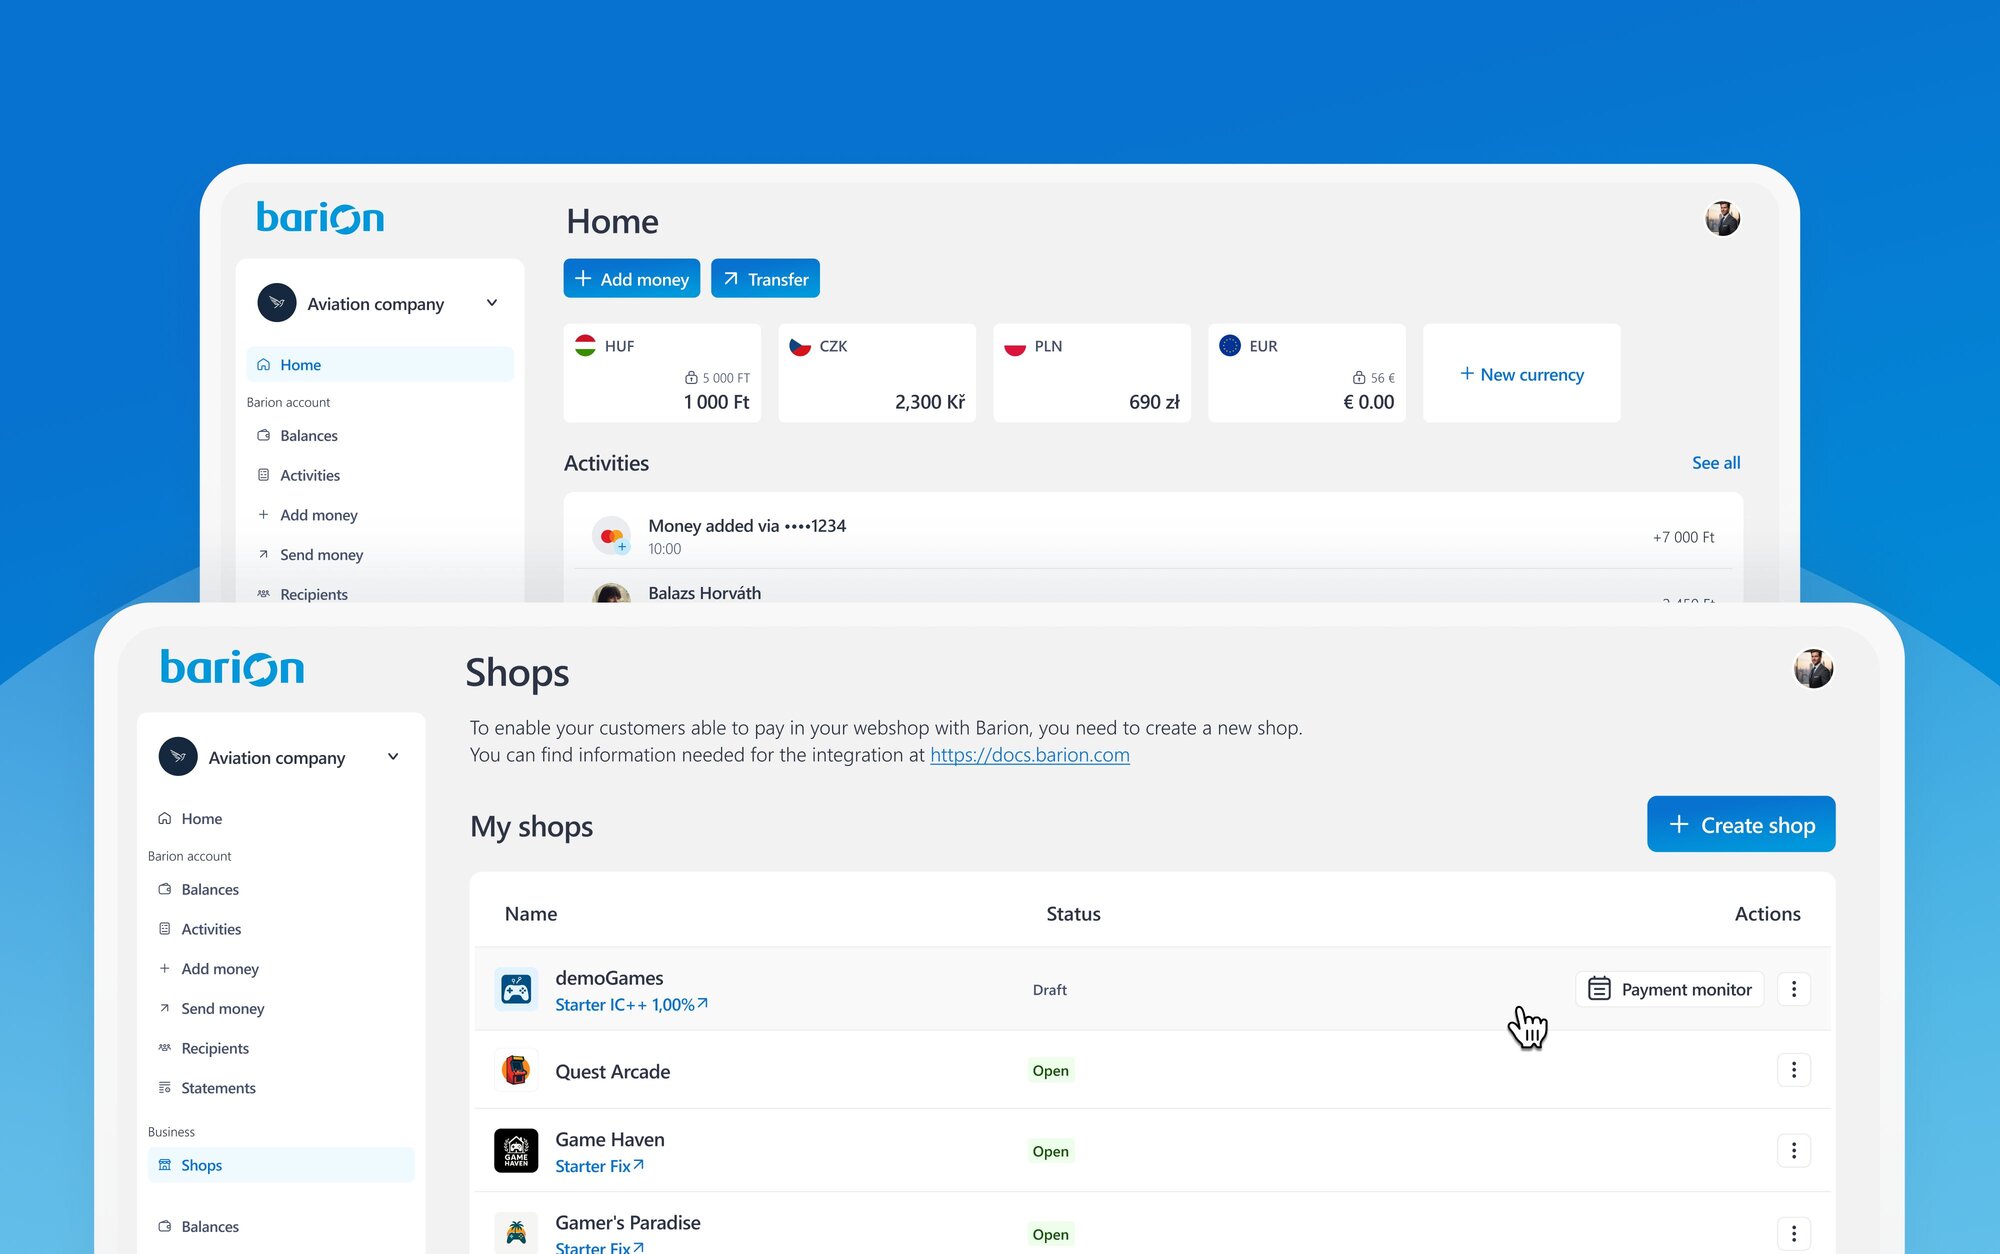Open the profile avatar in Home window
The height and width of the screenshot is (1254, 2000).
click(x=1722, y=218)
